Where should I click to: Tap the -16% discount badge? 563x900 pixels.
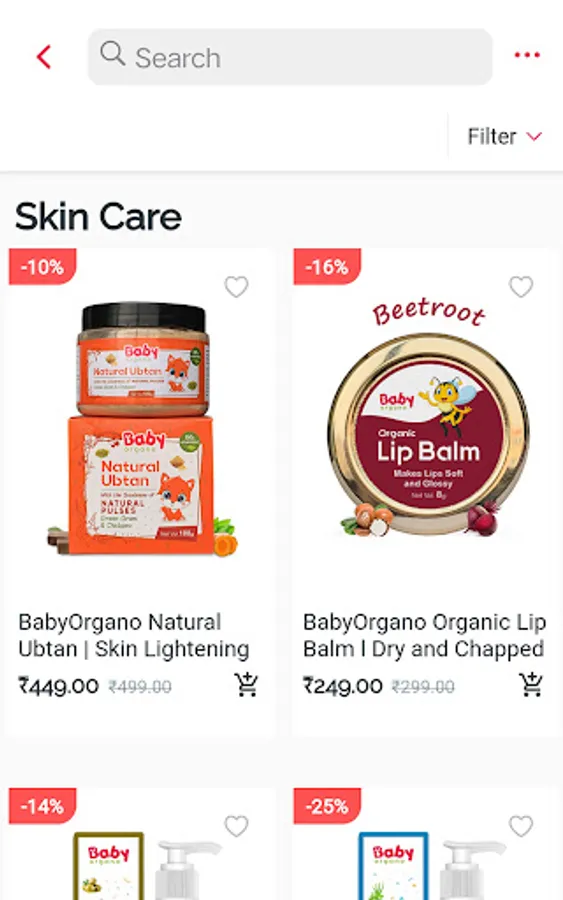coord(327,266)
